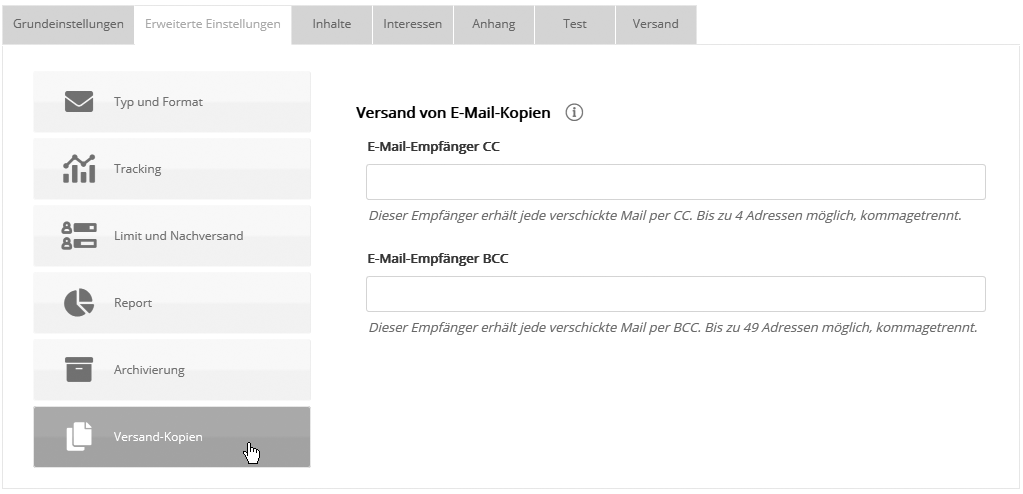Open the Archivierung label in the sidebar

149,370
